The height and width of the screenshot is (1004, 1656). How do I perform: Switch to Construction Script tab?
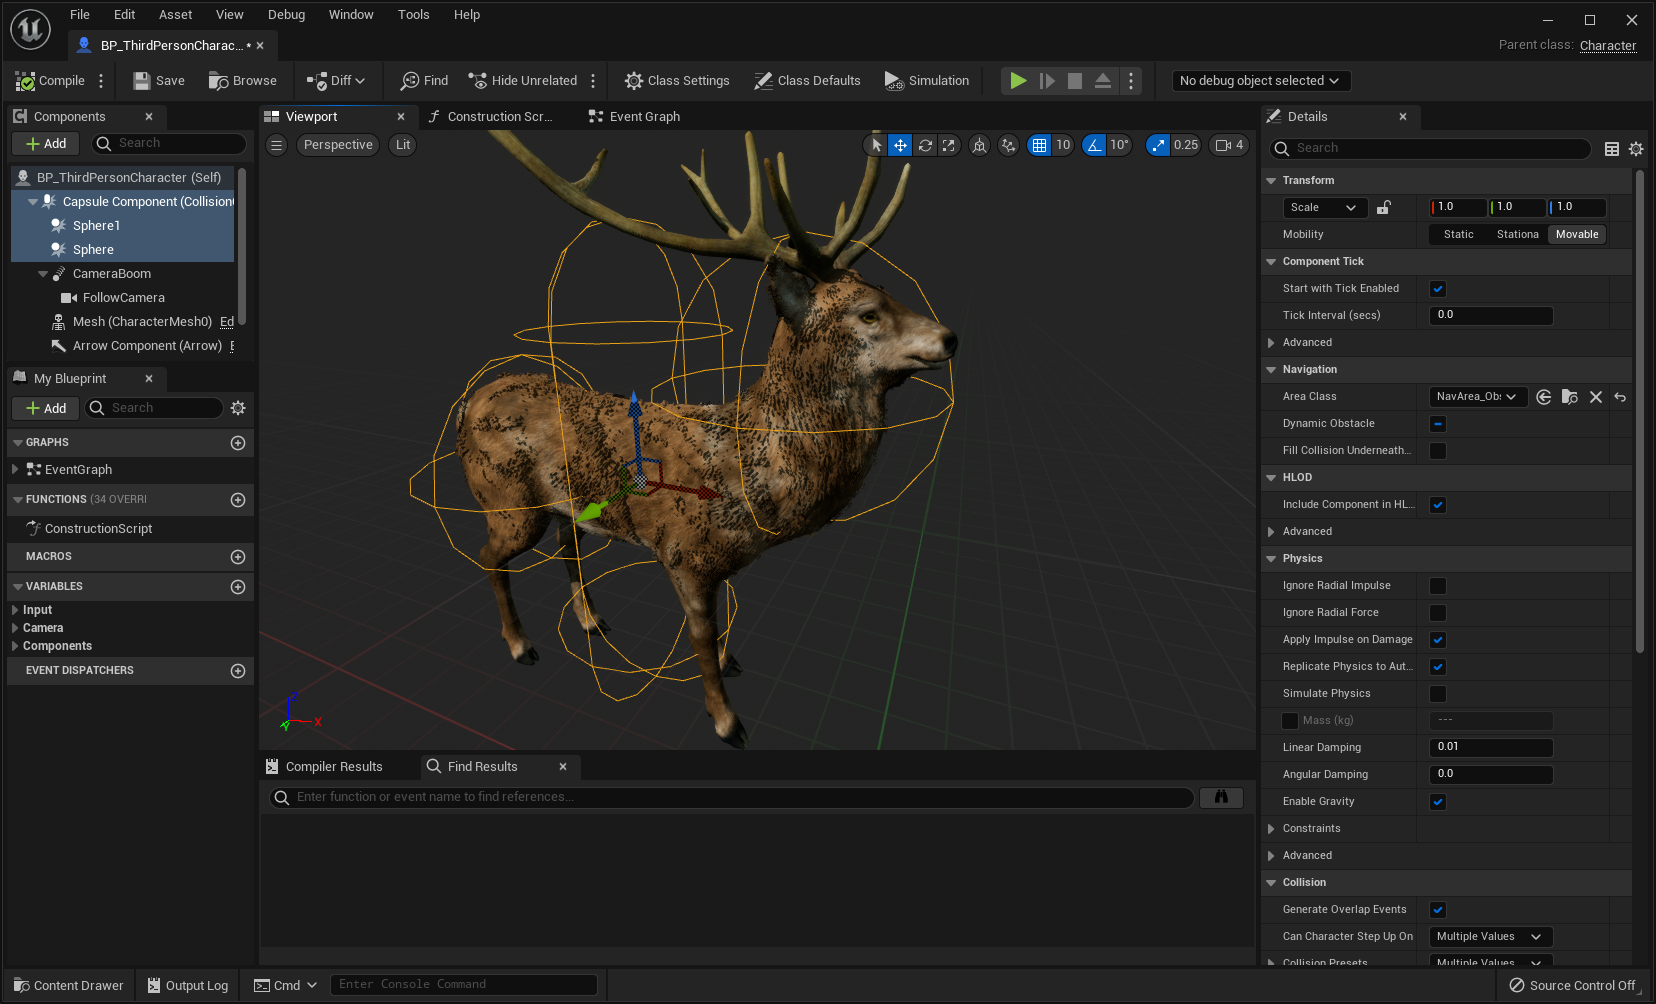click(490, 117)
